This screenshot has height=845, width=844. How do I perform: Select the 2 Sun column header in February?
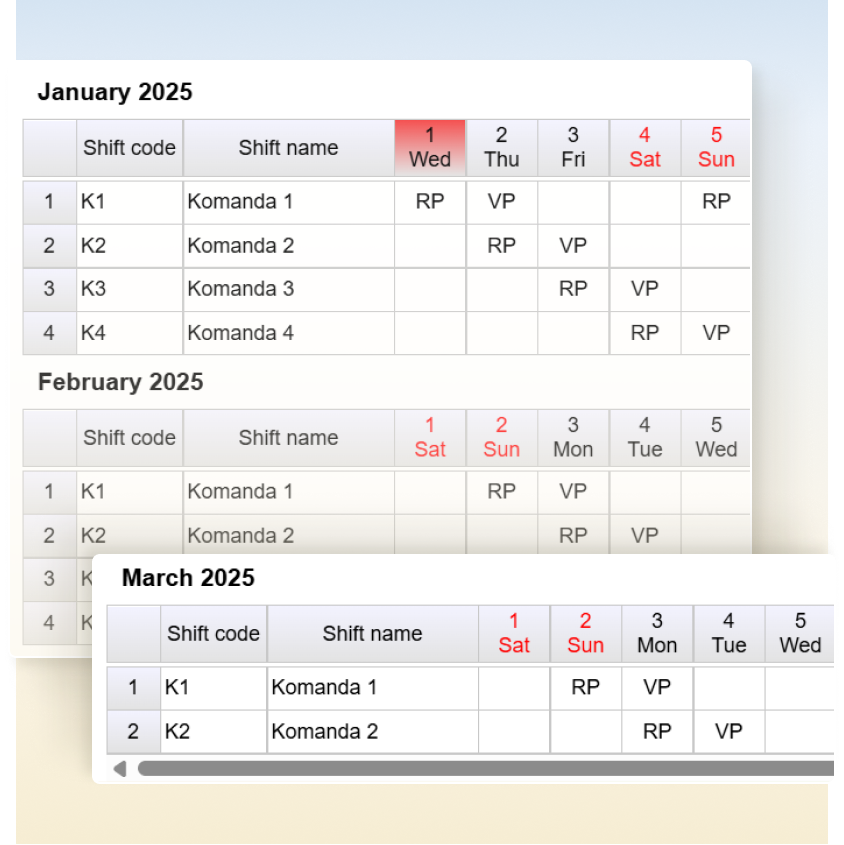501,438
